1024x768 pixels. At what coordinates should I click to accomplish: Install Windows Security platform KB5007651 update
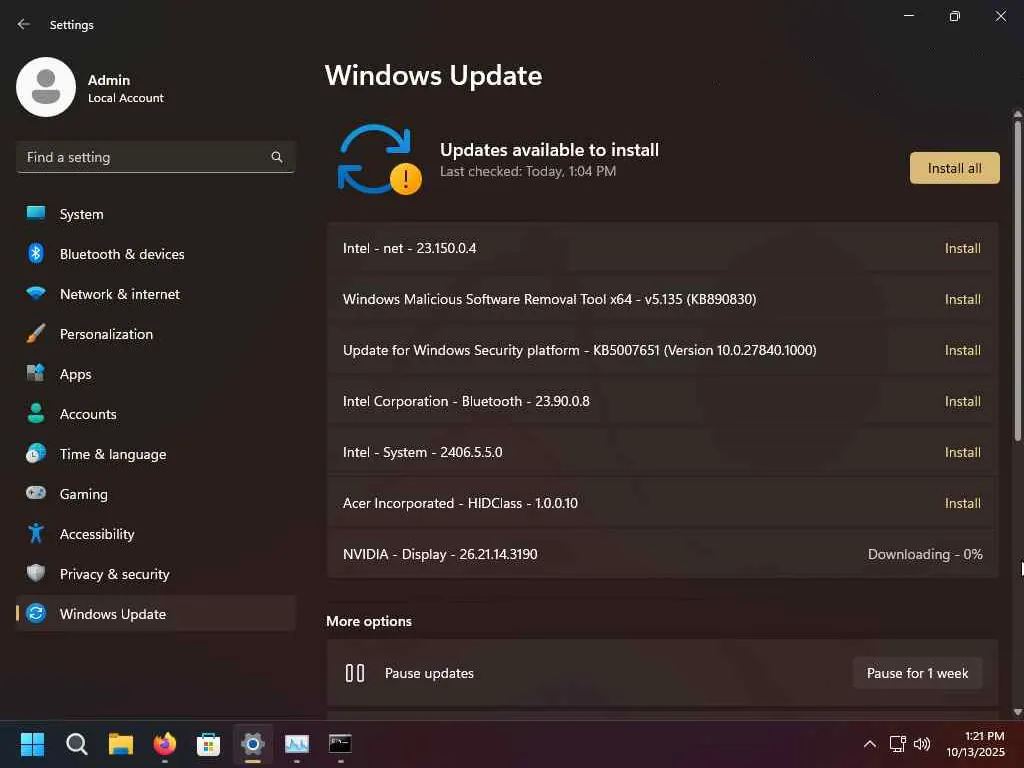tap(962, 350)
